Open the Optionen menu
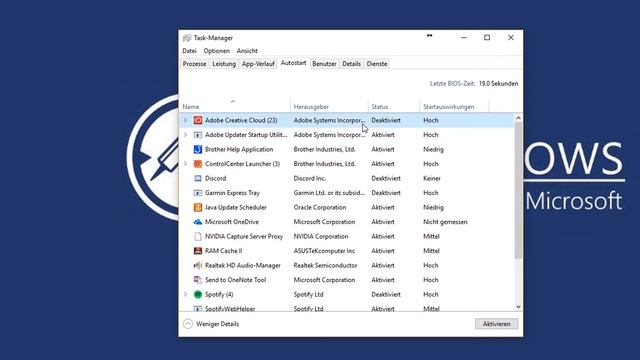Viewport: 640px width, 360px height. coord(216,51)
